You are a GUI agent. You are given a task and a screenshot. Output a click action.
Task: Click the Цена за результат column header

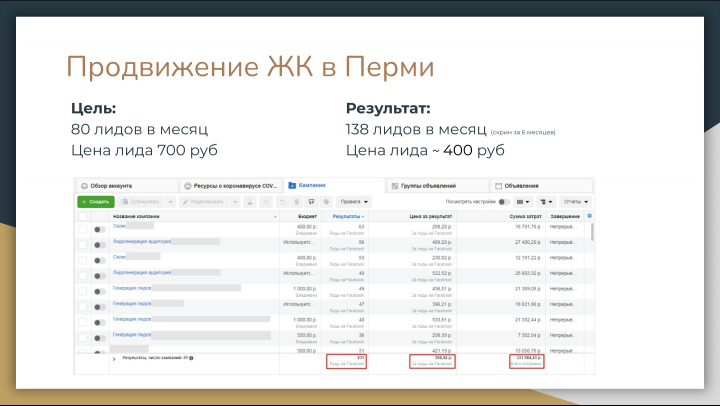tap(431, 216)
